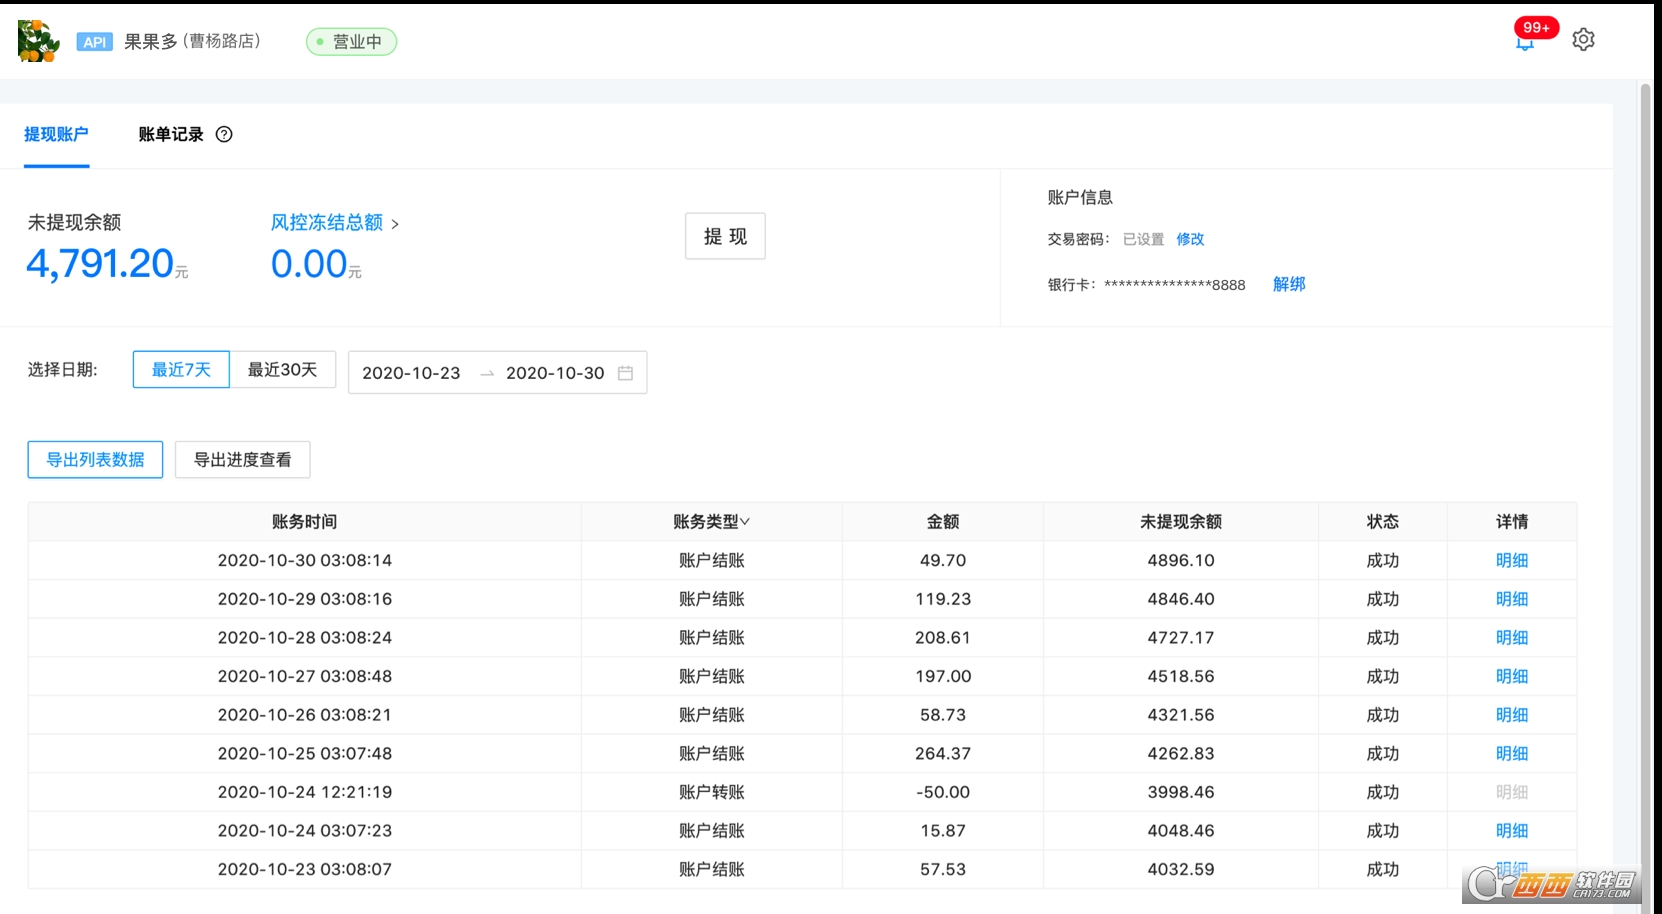The height and width of the screenshot is (914, 1662).
Task: Switch to the 提现账户 tab
Action: point(55,134)
